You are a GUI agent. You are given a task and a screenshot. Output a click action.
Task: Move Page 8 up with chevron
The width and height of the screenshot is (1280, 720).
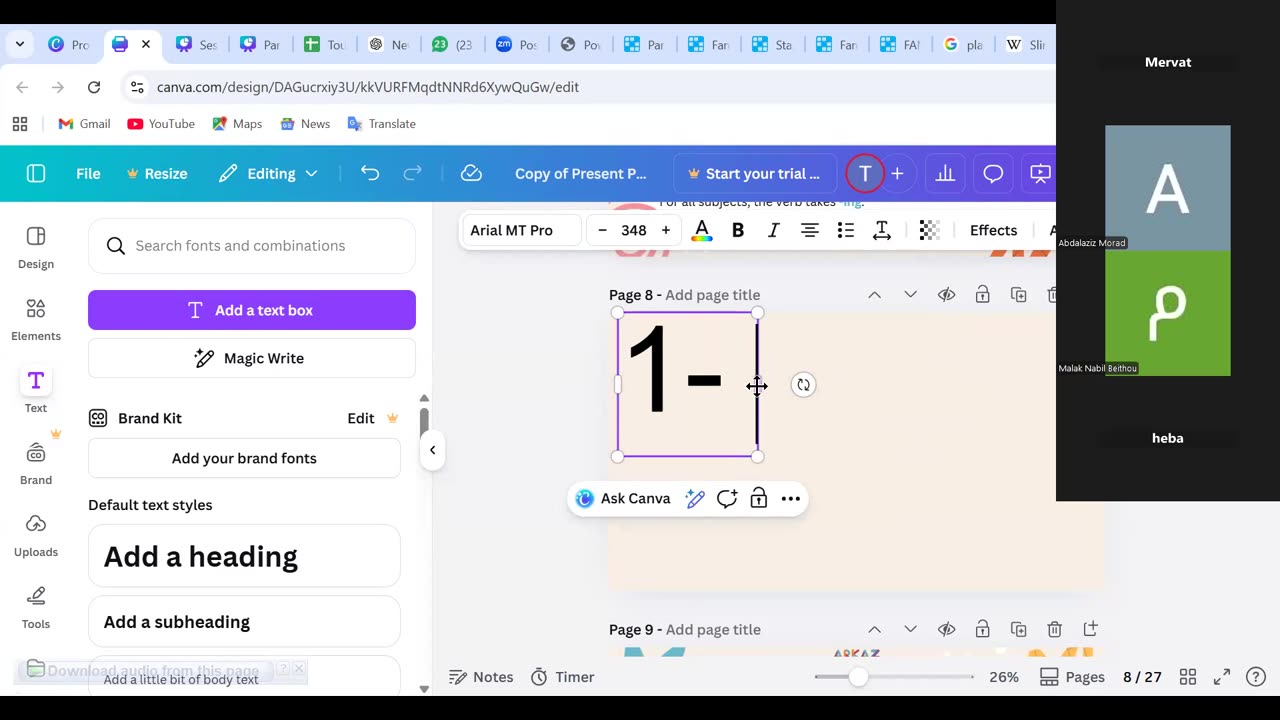coord(874,294)
